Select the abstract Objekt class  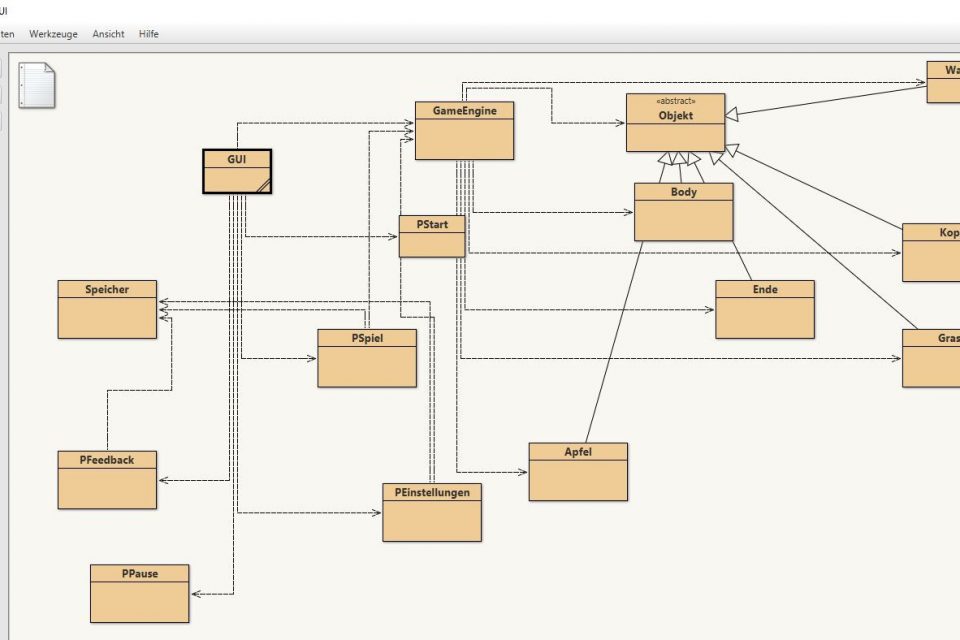coord(675,123)
